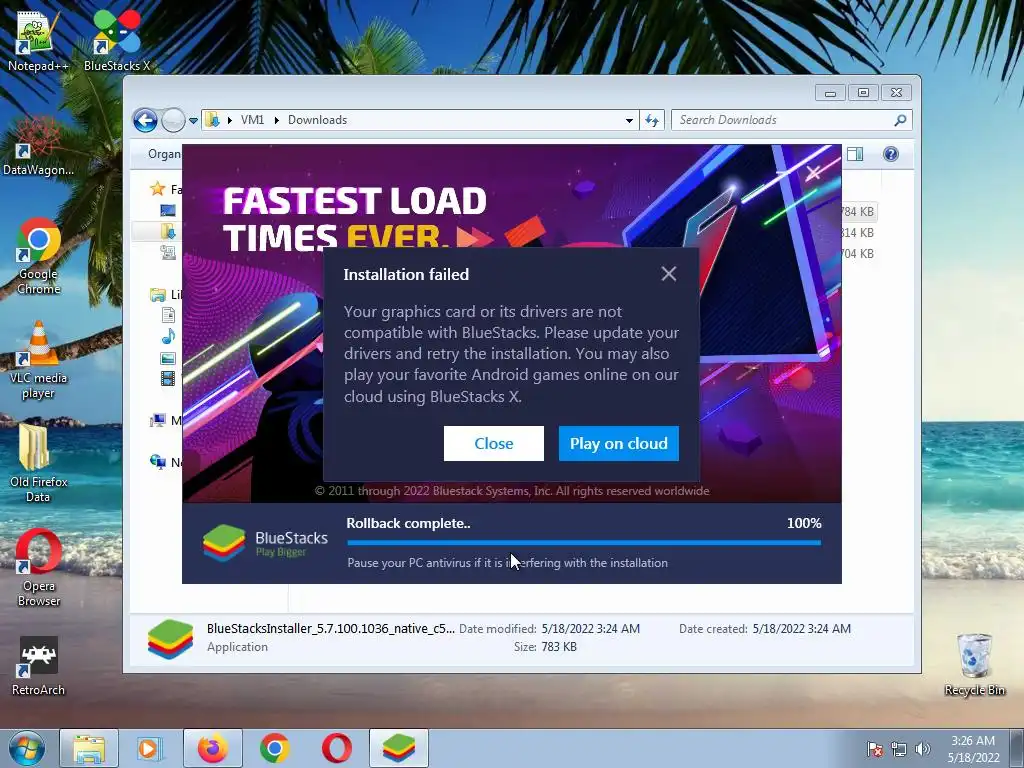Open Opera from the taskbar

pos(336,748)
